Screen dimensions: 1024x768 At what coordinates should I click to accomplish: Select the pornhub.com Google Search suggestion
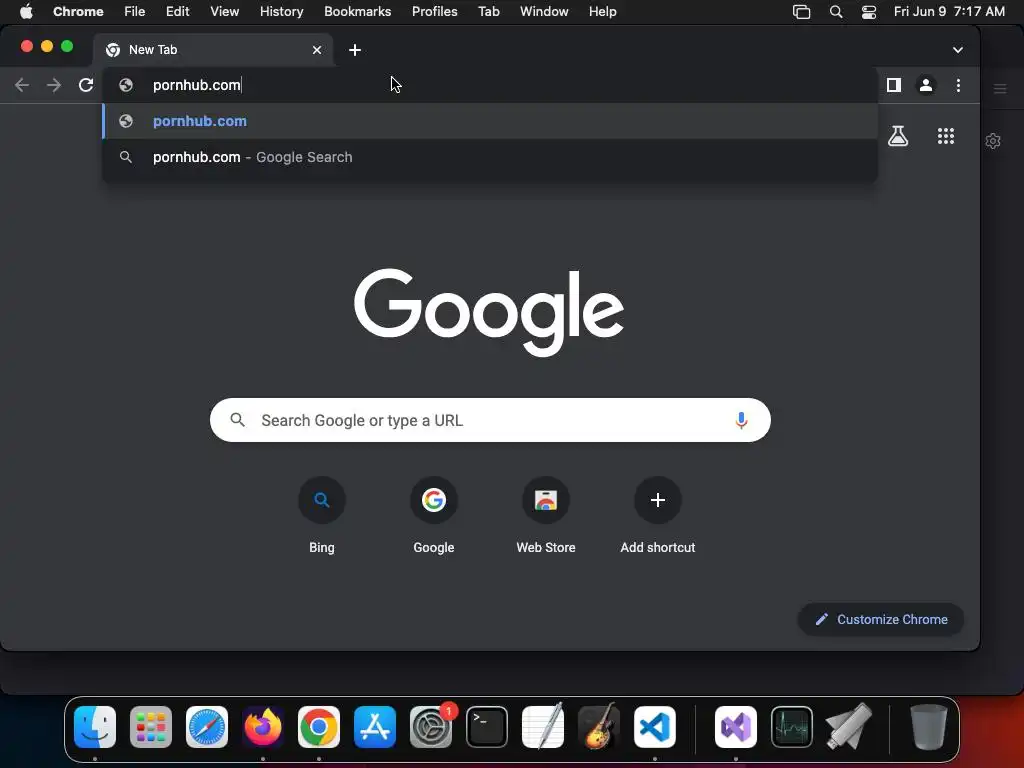pos(490,157)
